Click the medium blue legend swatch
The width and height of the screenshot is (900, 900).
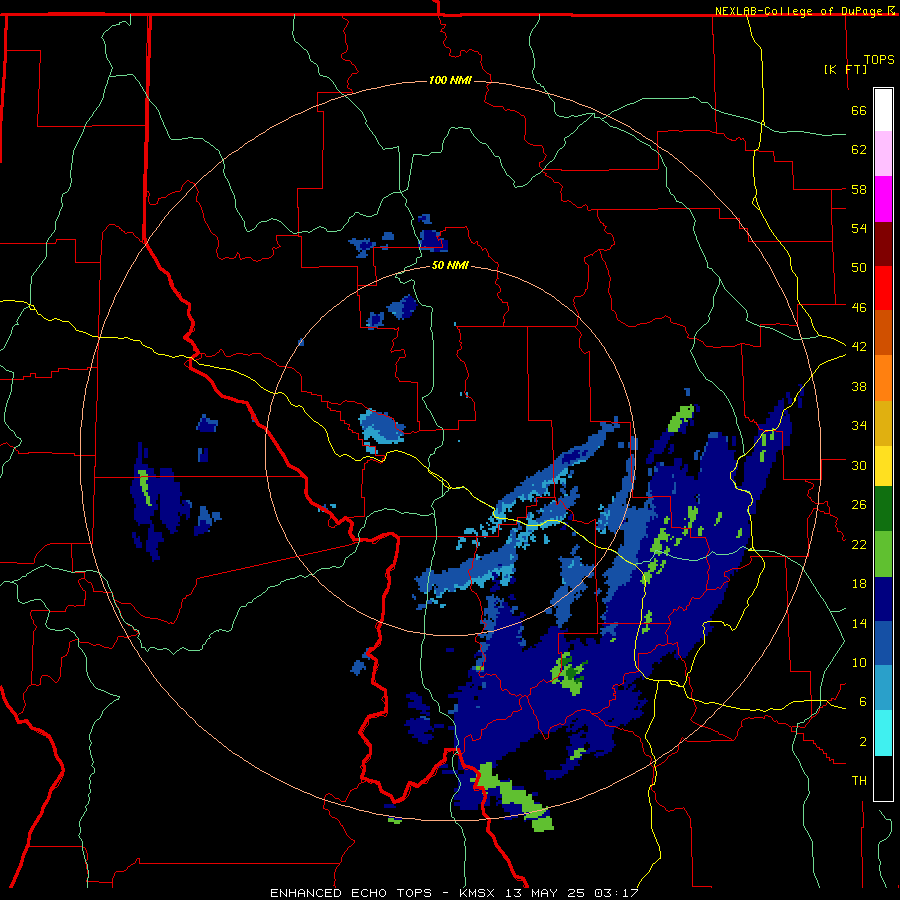pos(883,644)
